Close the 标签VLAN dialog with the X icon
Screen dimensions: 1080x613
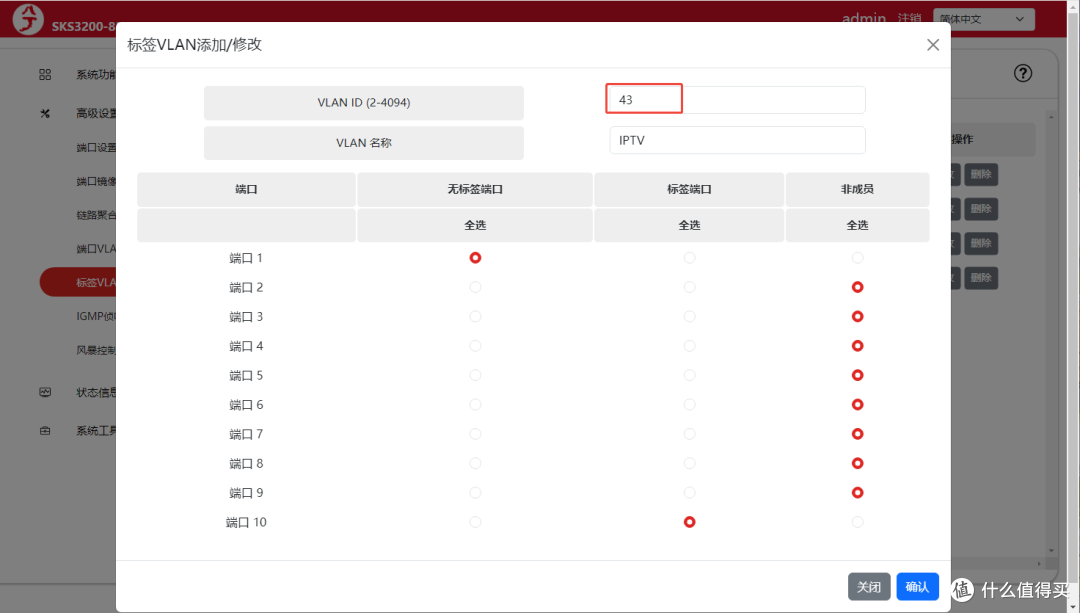coord(933,45)
